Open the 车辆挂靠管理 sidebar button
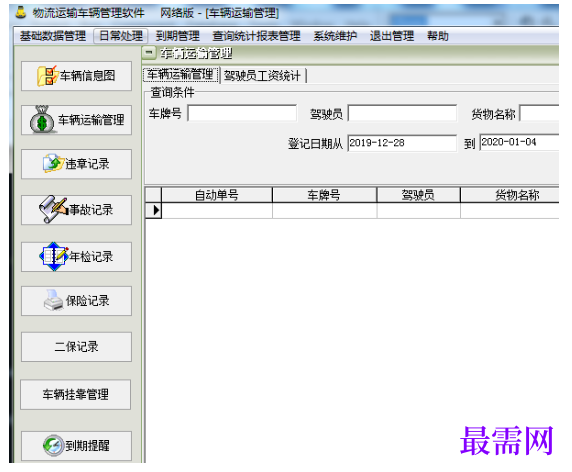Image resolution: width=572 pixels, height=472 pixels. pyautogui.click(x=76, y=394)
